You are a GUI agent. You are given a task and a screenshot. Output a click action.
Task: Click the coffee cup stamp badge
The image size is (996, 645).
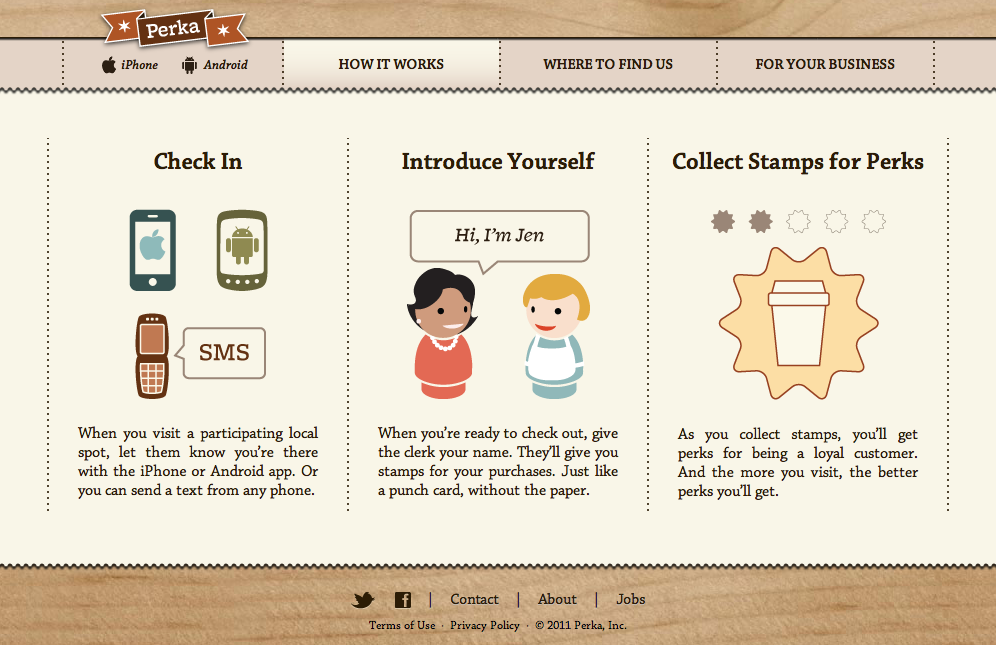pyautogui.click(x=798, y=323)
